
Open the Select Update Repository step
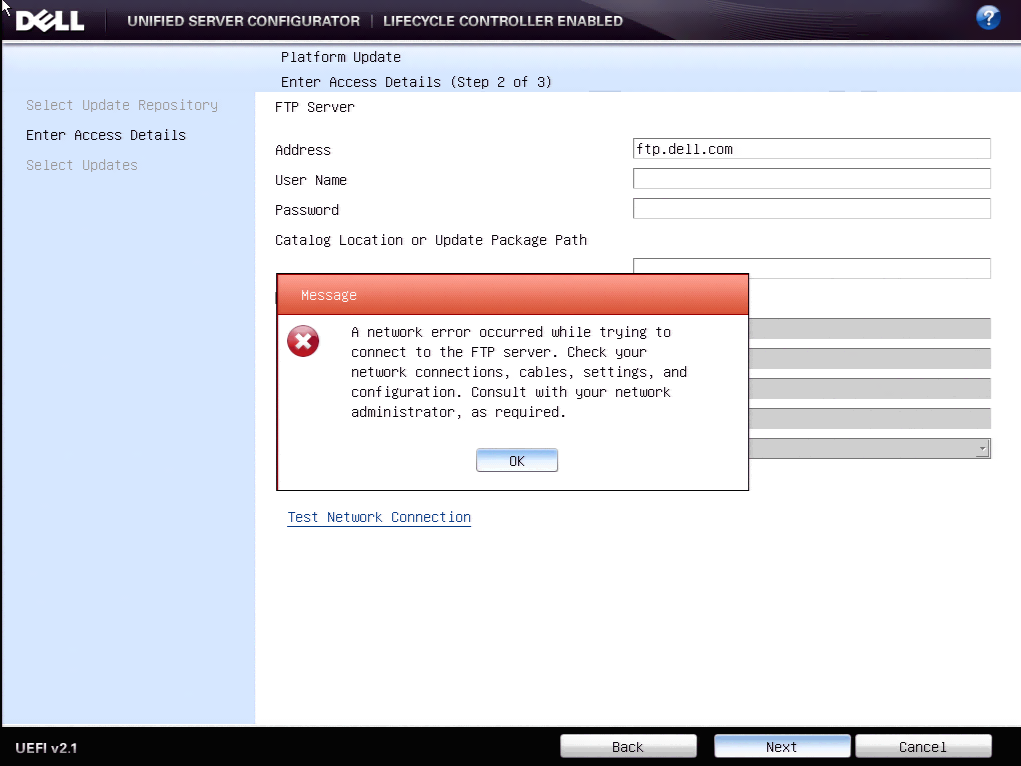[x=121, y=104]
